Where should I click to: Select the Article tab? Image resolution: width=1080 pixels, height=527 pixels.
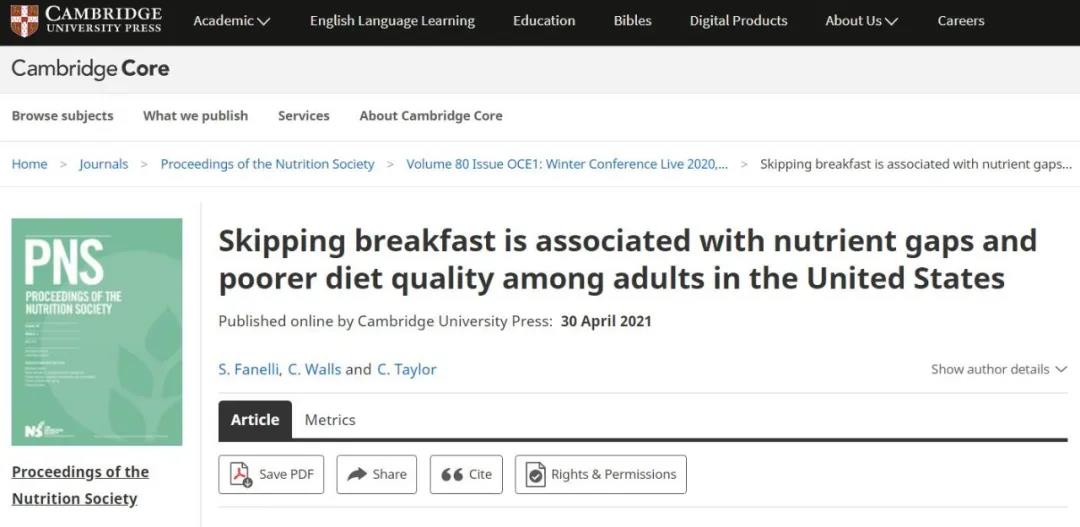pos(255,420)
